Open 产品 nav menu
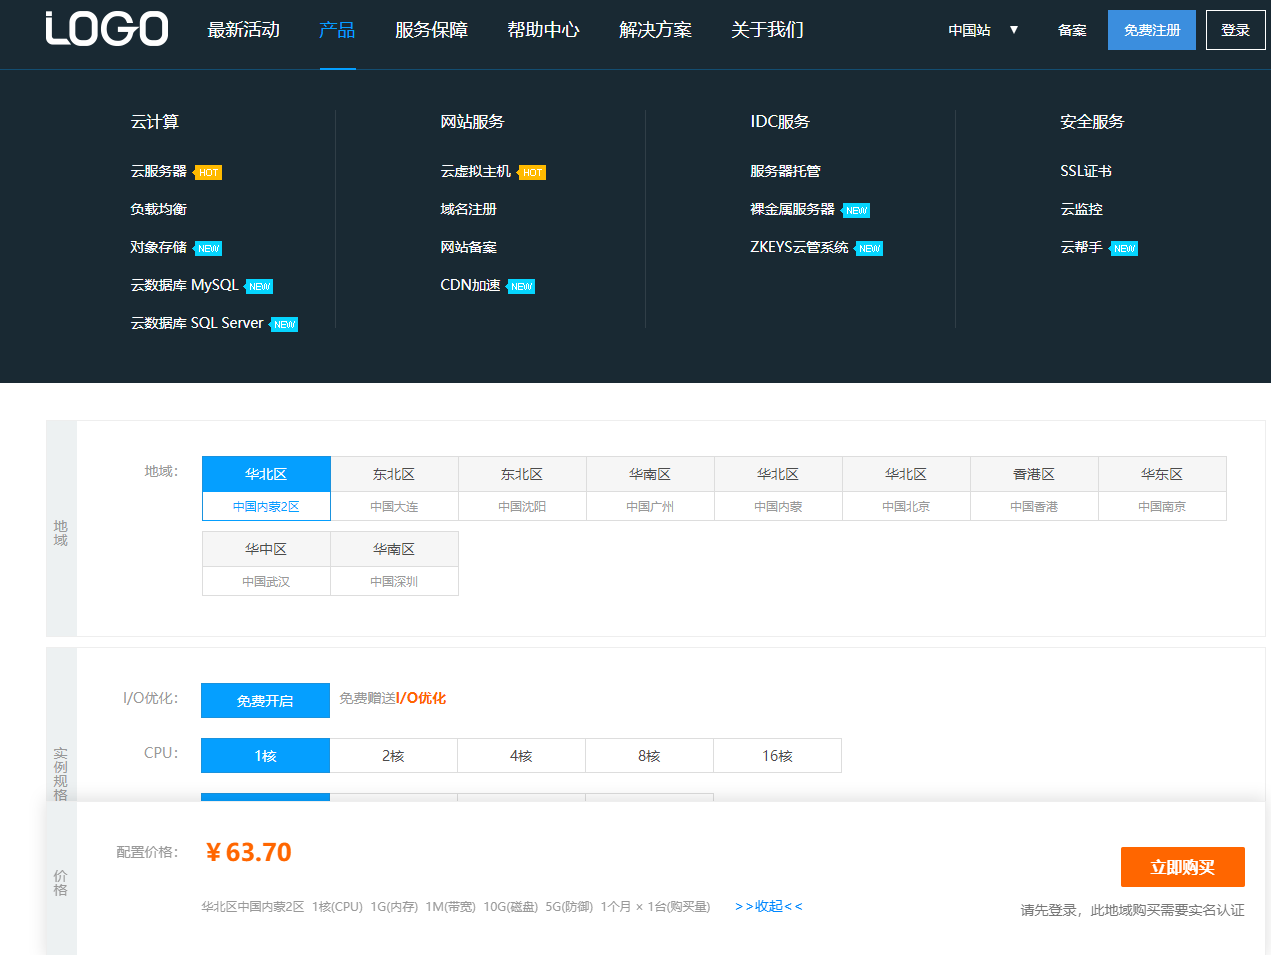This screenshot has width=1271, height=955. [337, 30]
